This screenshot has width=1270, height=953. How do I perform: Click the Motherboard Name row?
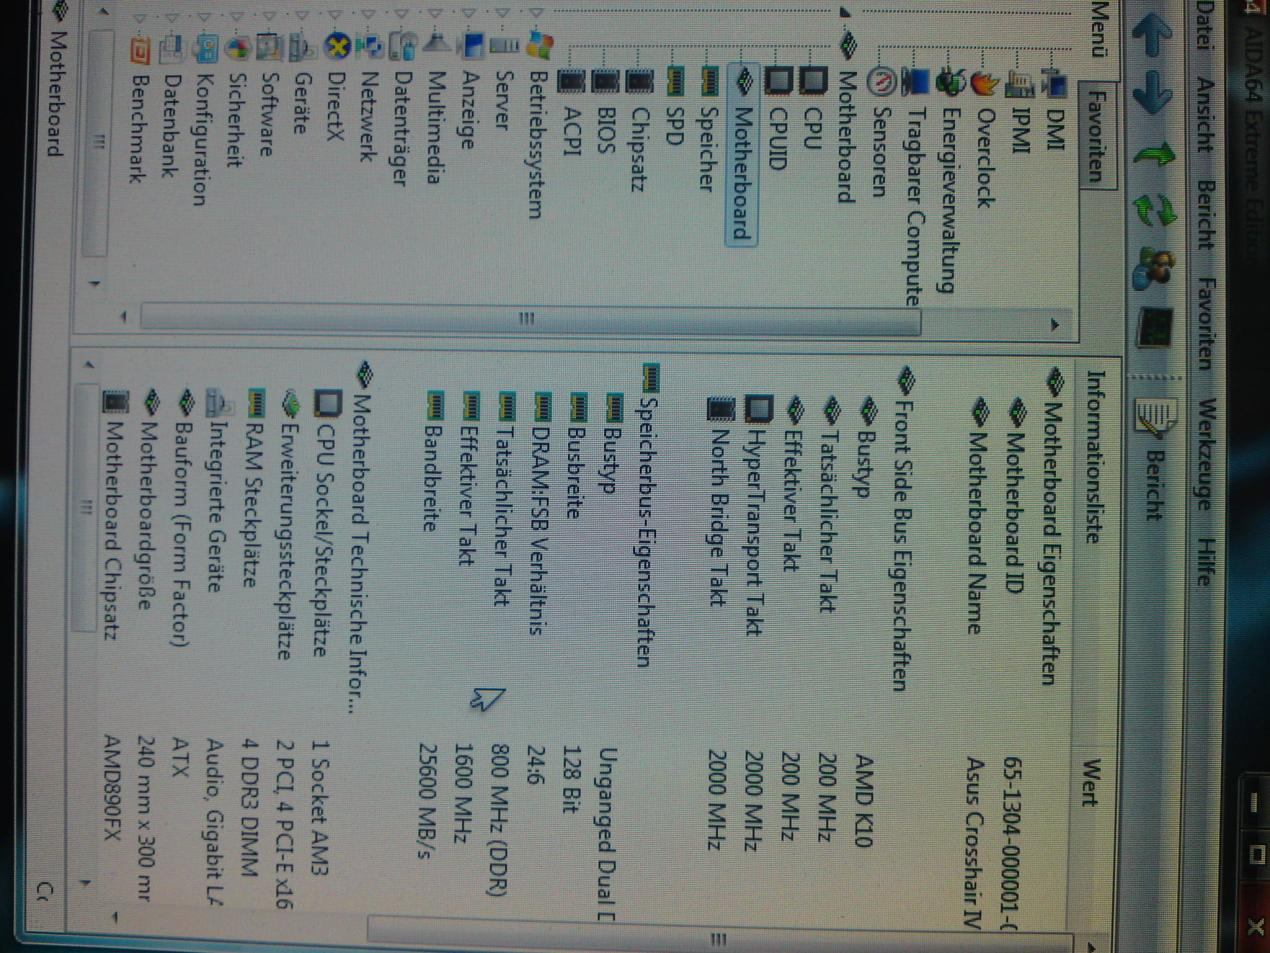tap(976, 664)
